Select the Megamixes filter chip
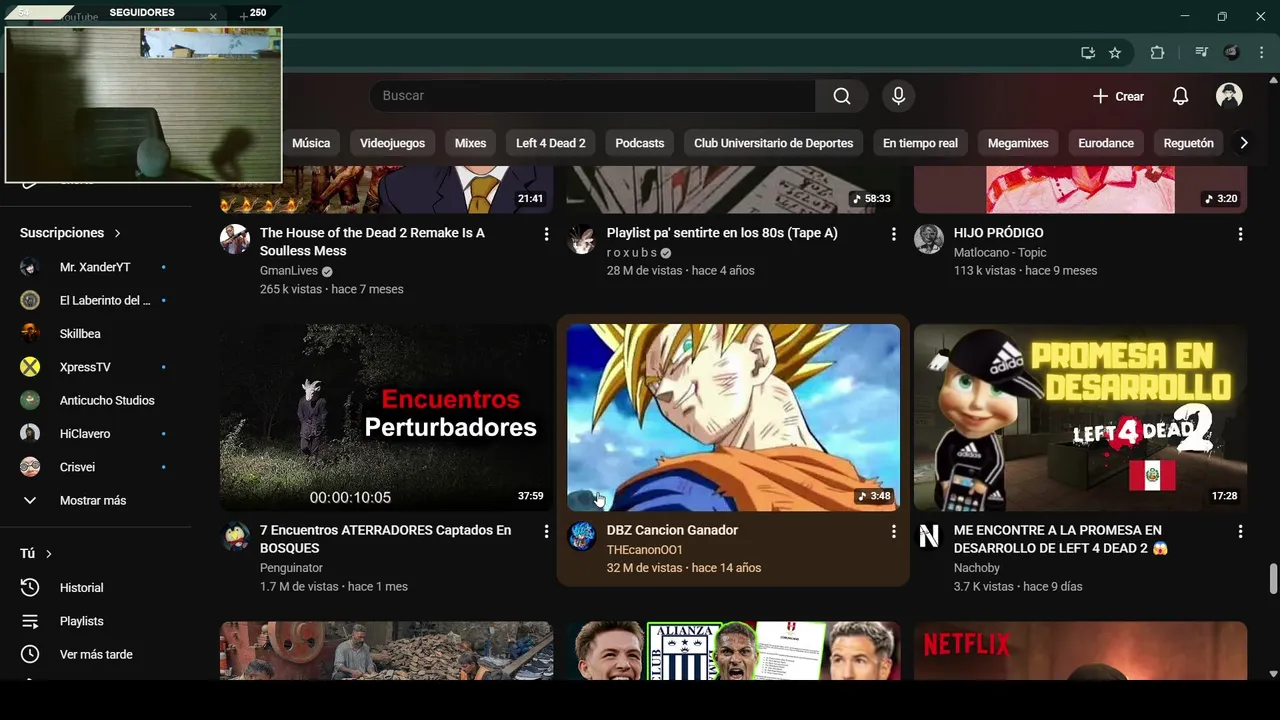The width and height of the screenshot is (1280, 720). point(1018,143)
